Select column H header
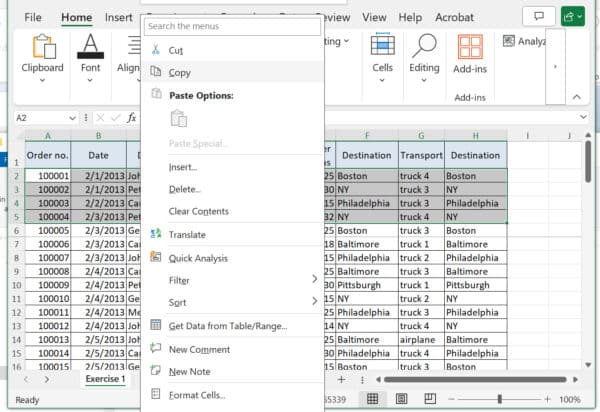The width and height of the screenshot is (600, 412). (x=476, y=135)
